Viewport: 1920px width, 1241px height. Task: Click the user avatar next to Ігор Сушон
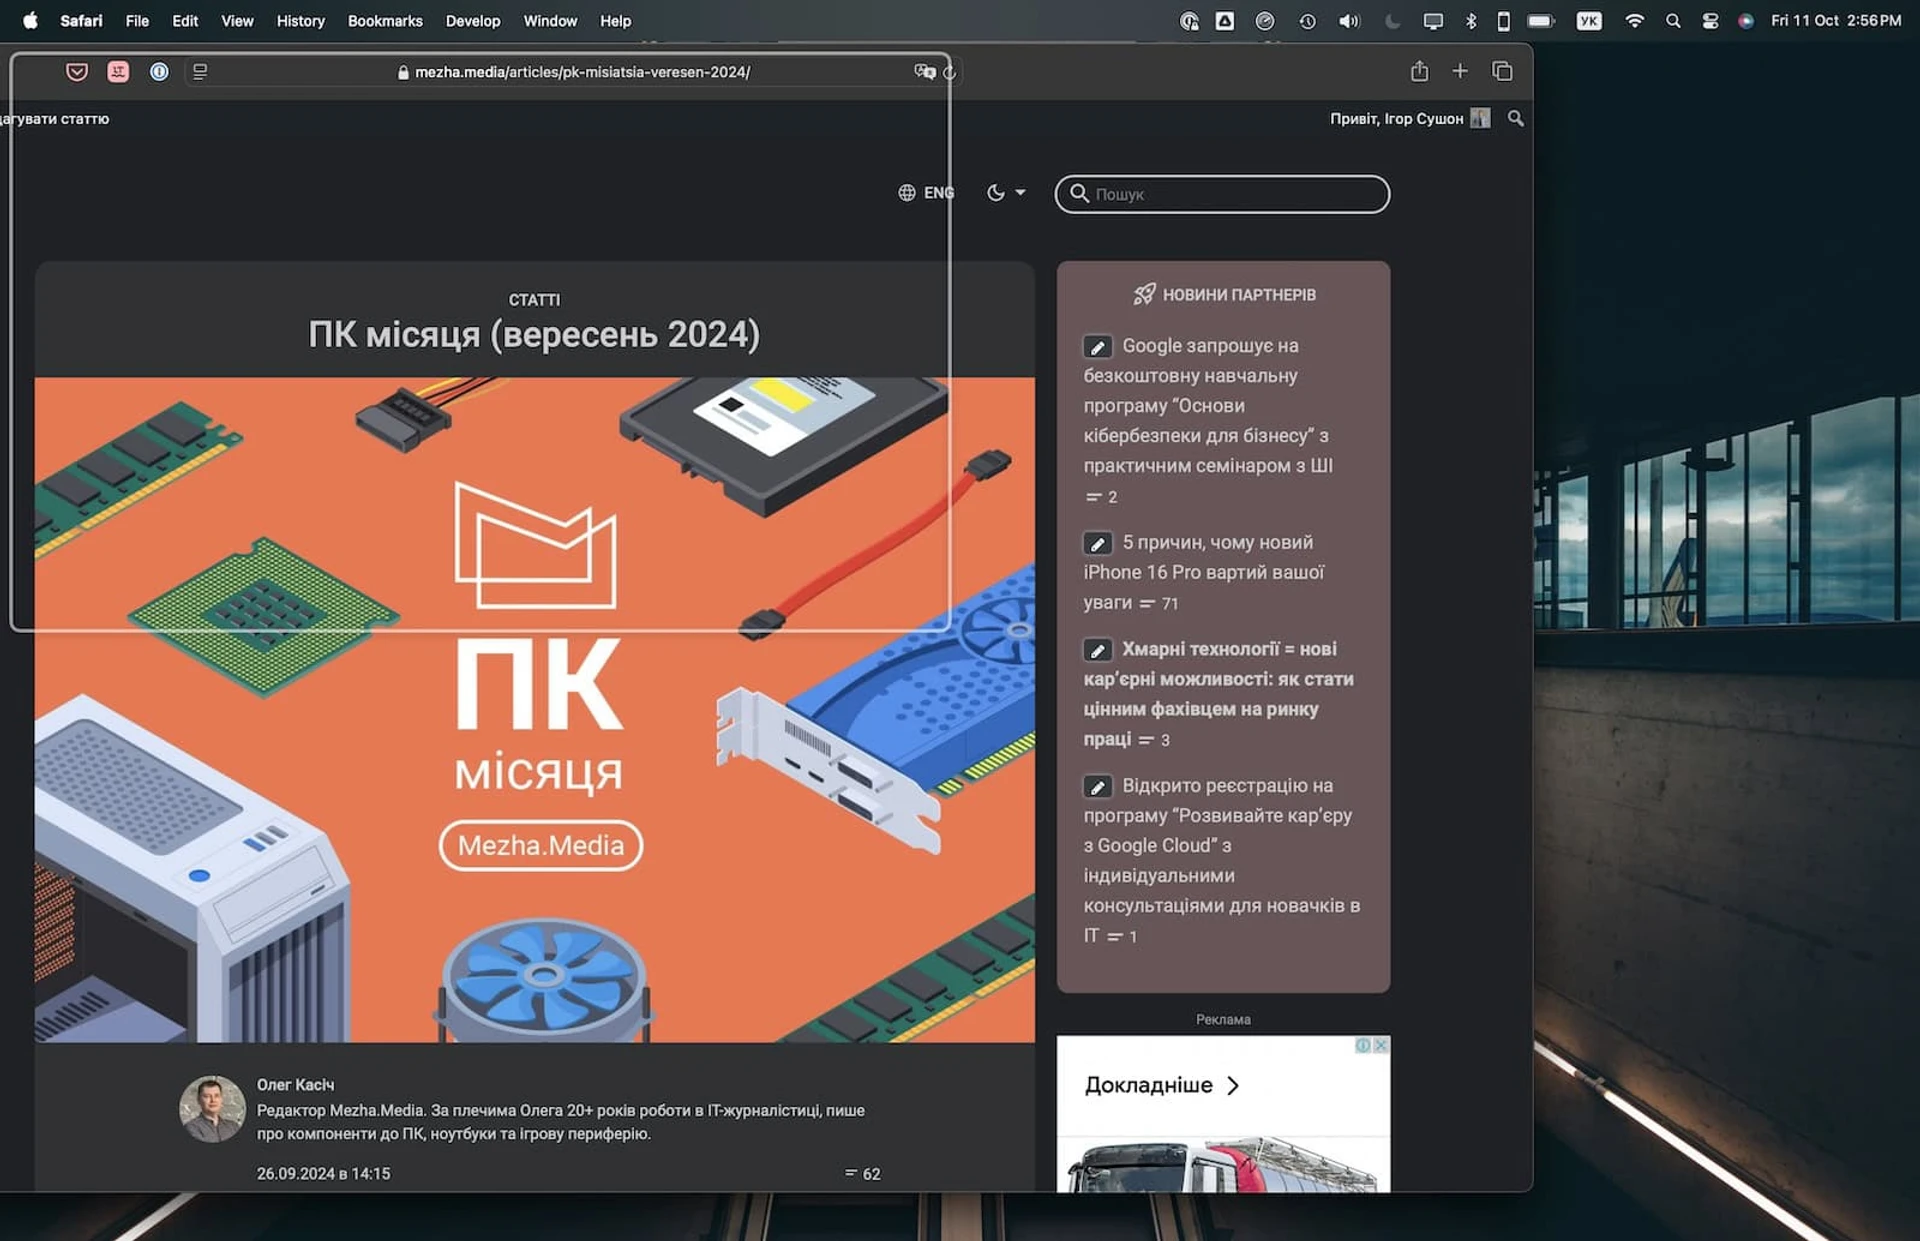tap(1480, 118)
